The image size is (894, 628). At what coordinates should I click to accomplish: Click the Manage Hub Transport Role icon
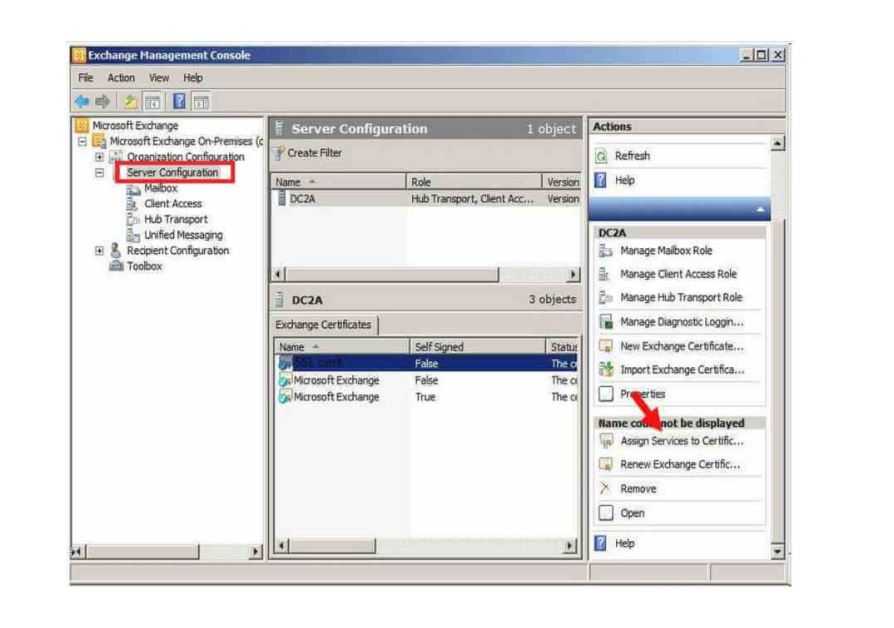click(x=606, y=298)
